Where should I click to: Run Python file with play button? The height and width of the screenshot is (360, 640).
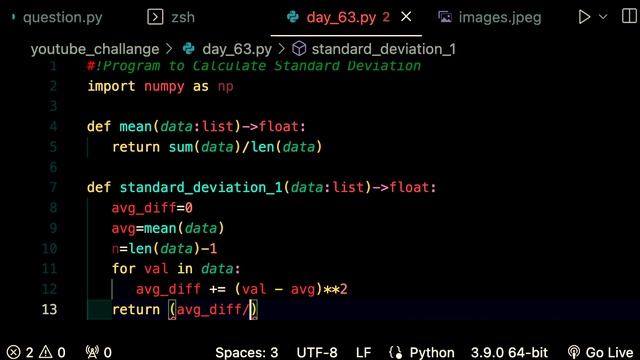[x=584, y=17]
